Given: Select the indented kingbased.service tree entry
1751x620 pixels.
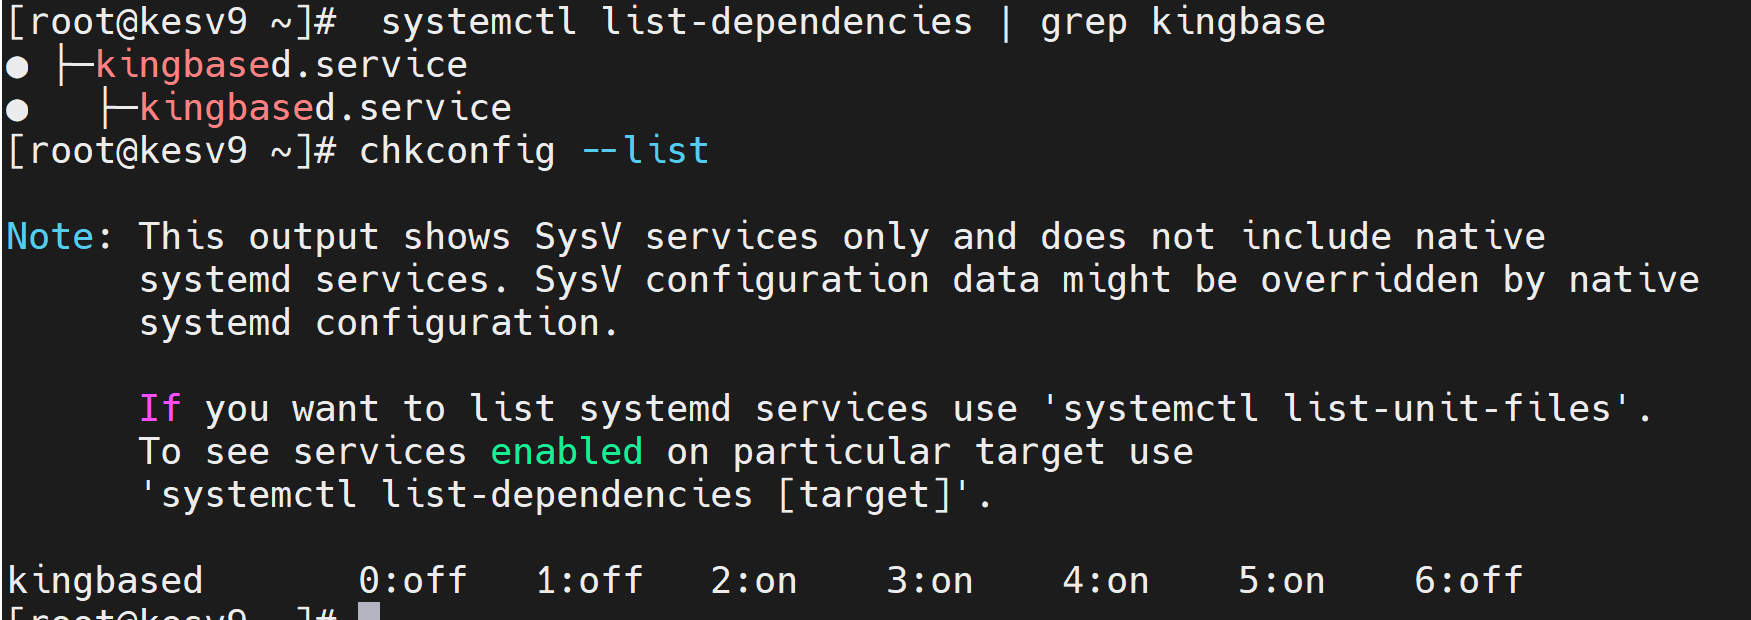Looking at the screenshot, I should pos(325,108).
